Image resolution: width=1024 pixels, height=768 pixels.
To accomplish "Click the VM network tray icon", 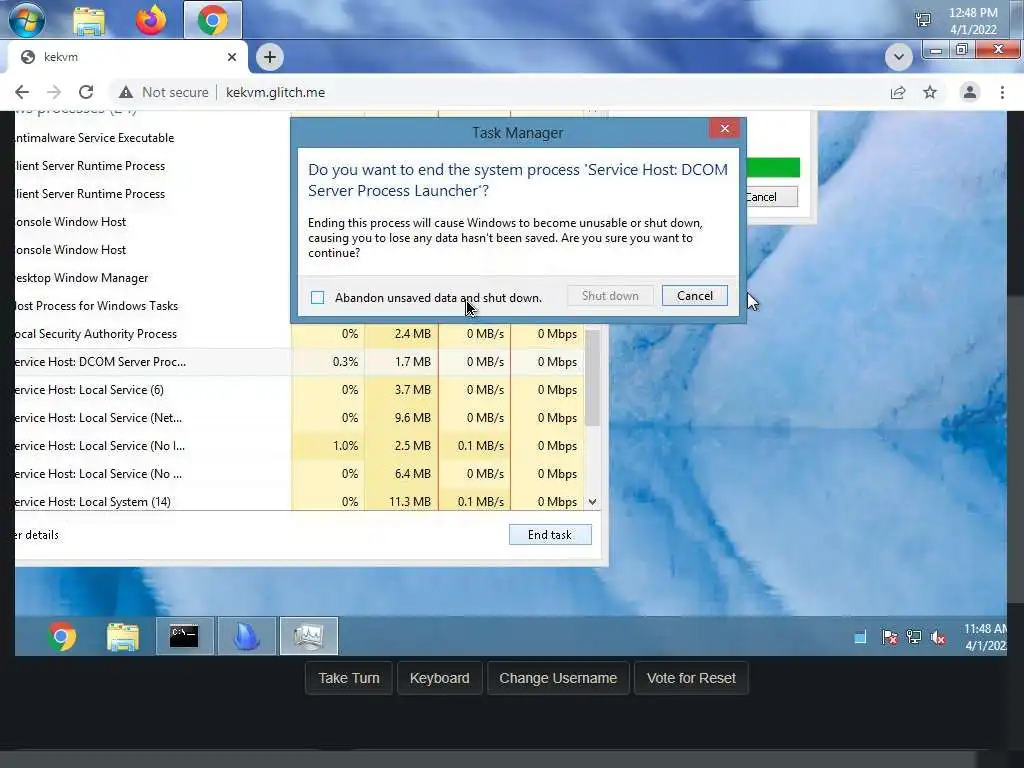I will pos(914,637).
